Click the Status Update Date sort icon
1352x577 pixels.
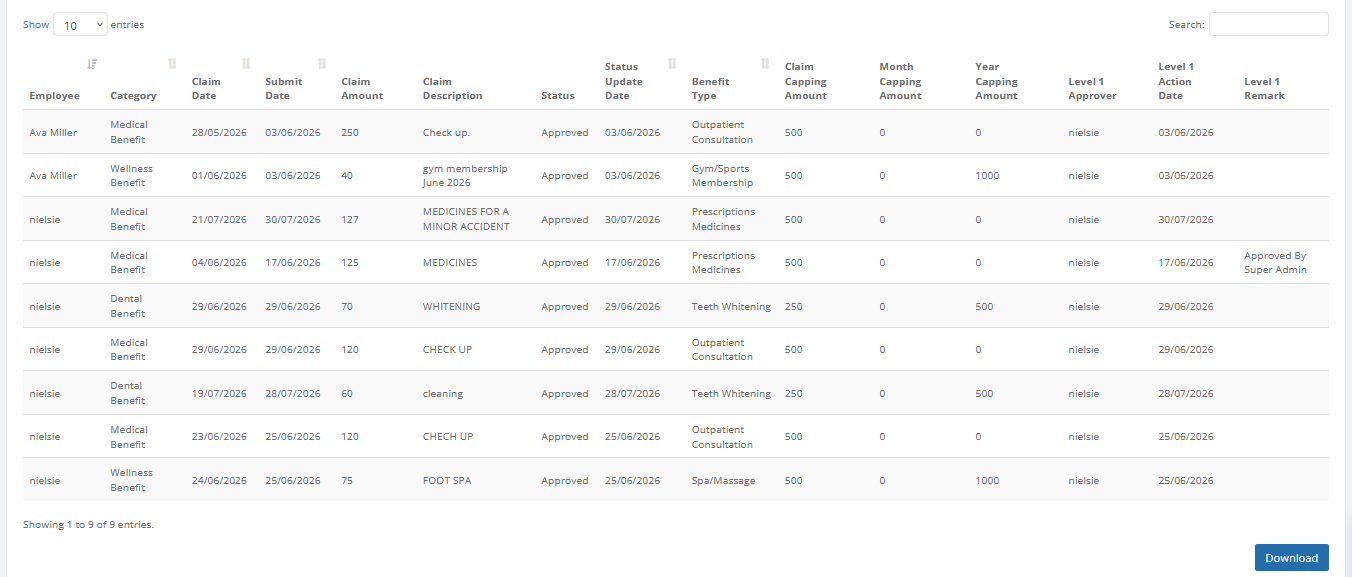click(672, 64)
